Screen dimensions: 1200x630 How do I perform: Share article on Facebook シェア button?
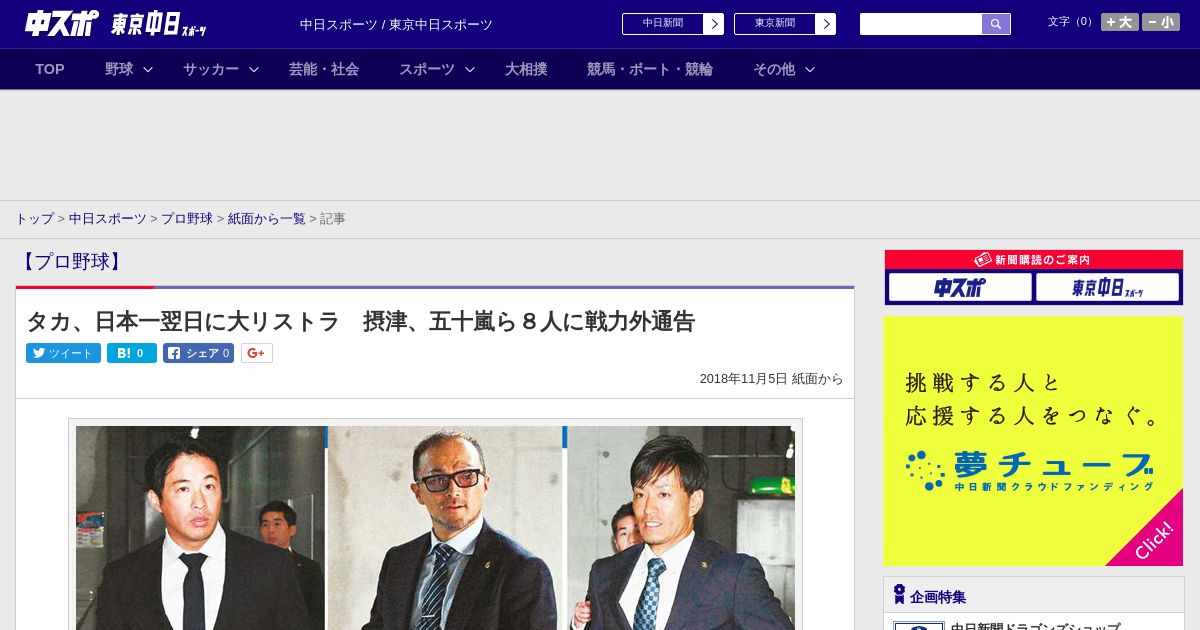point(198,353)
